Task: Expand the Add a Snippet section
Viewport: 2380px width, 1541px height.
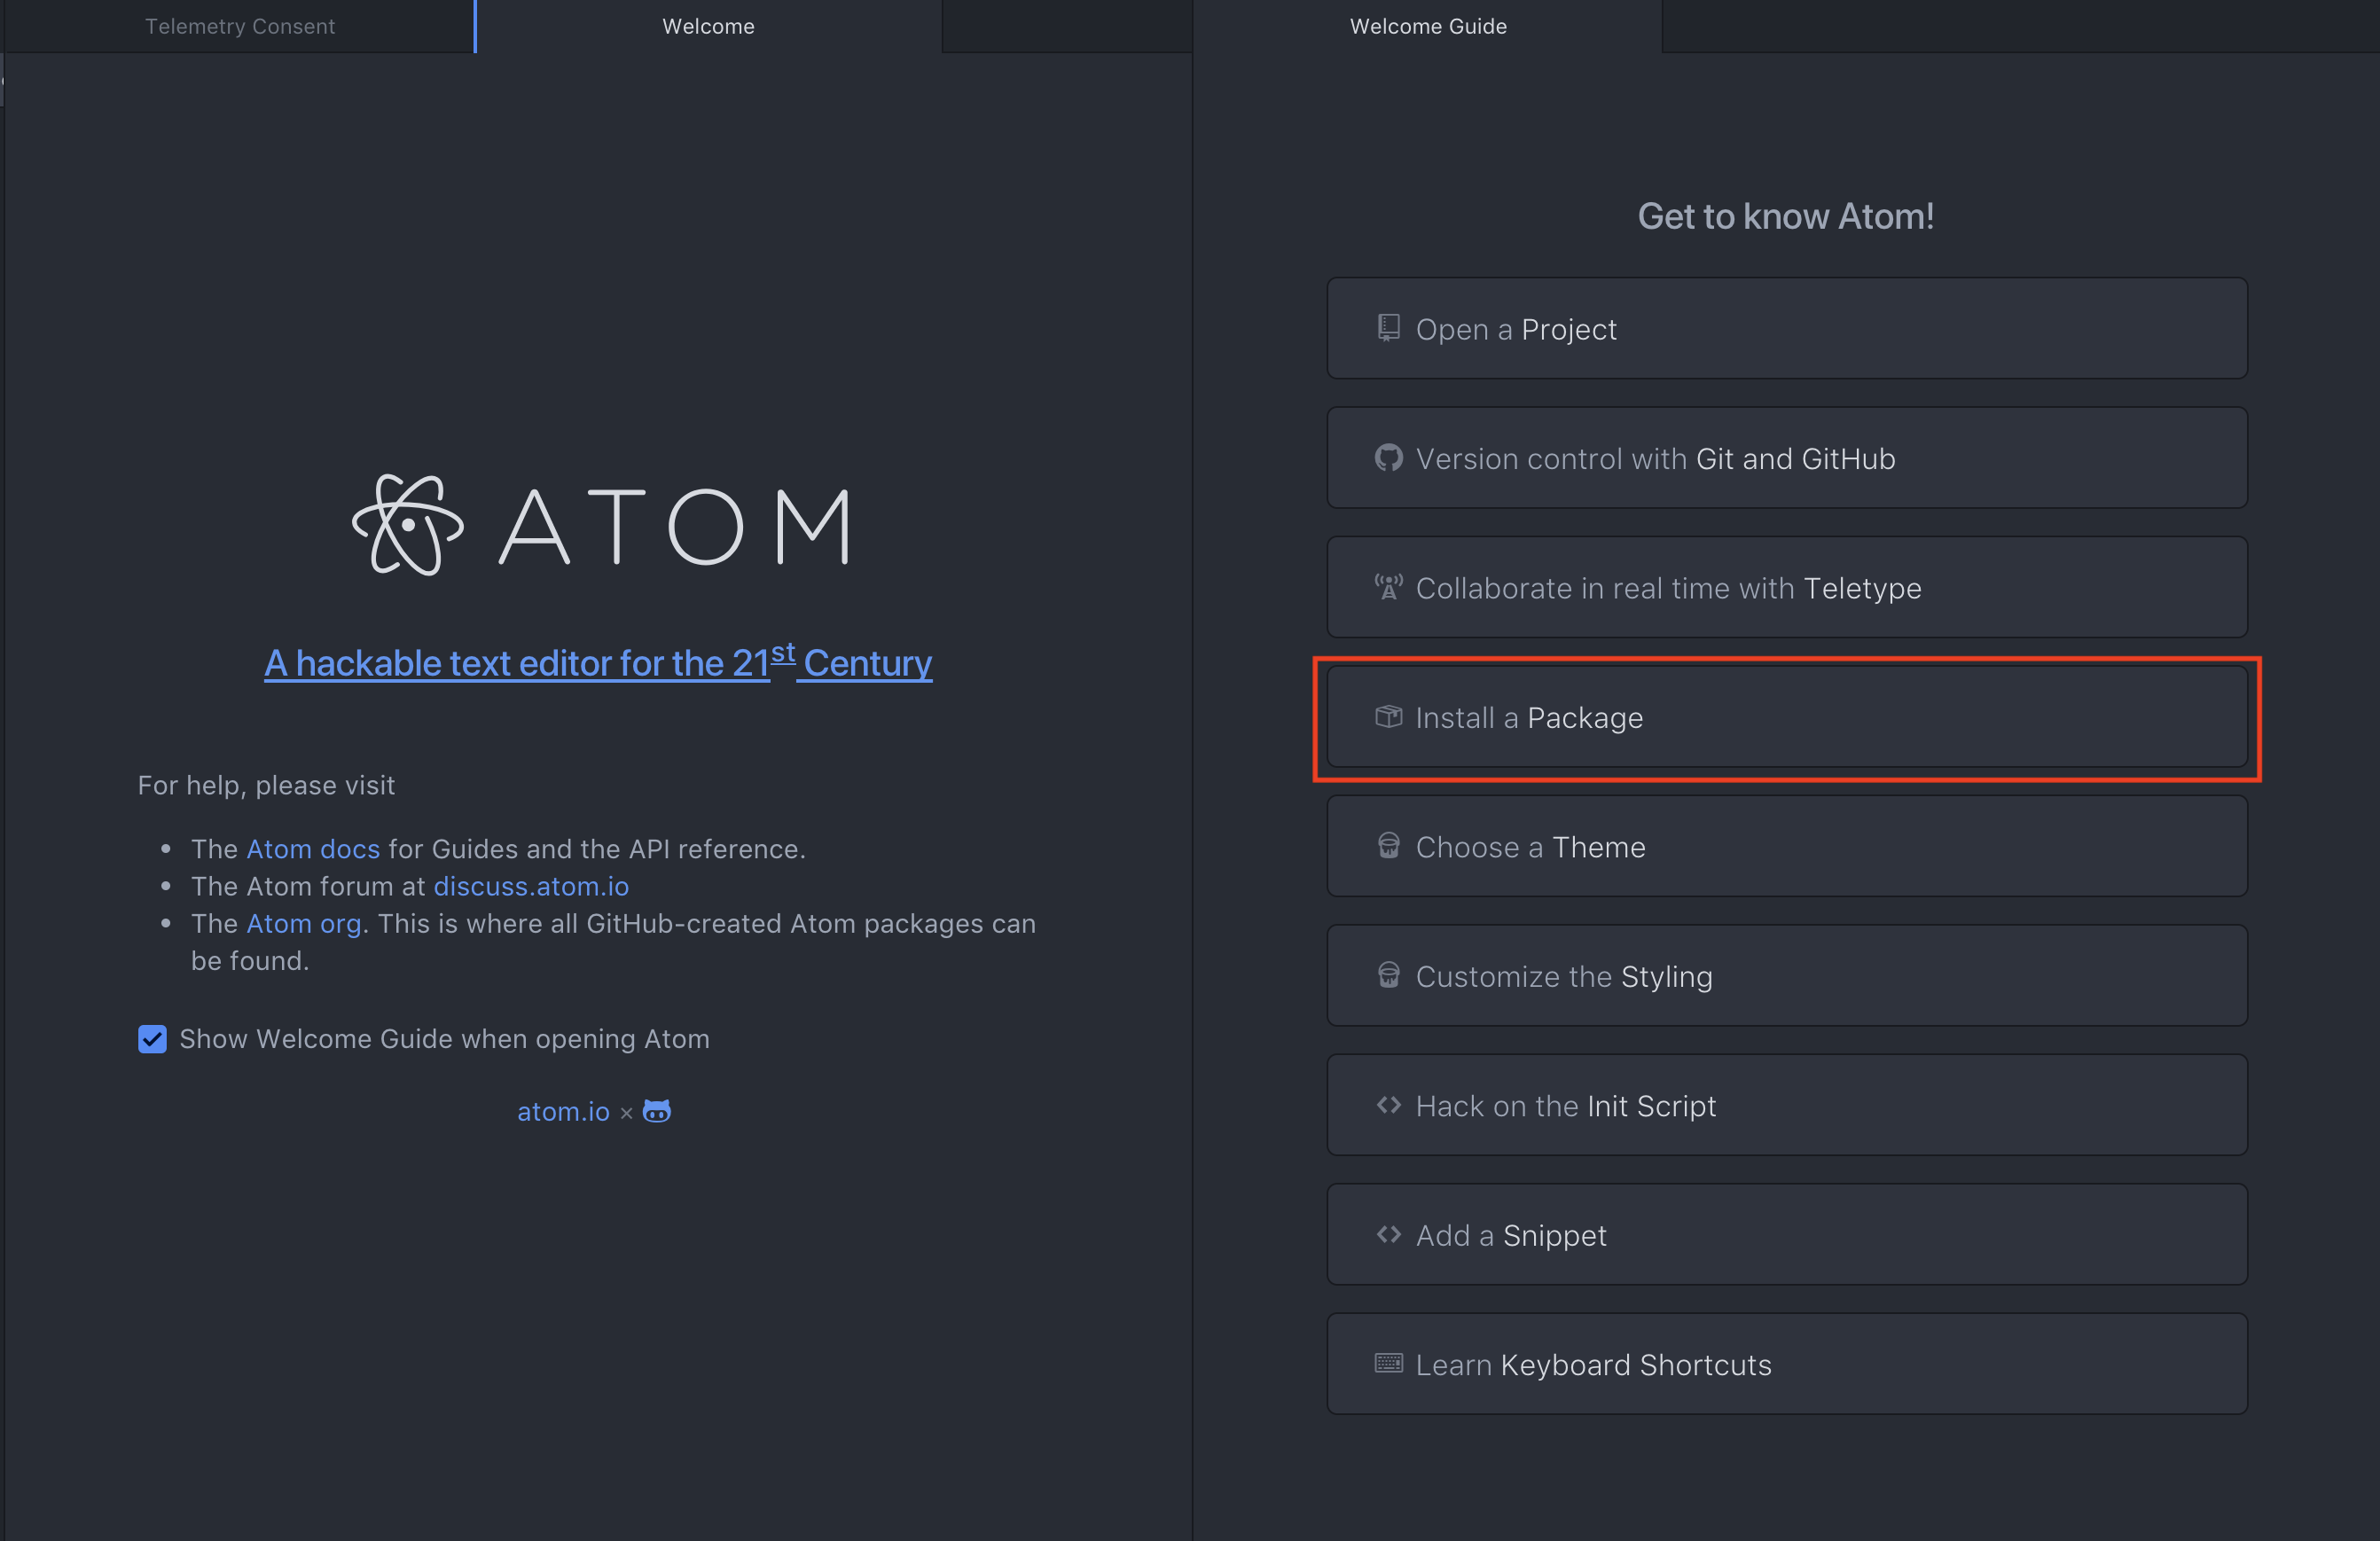Action: tap(1786, 1235)
